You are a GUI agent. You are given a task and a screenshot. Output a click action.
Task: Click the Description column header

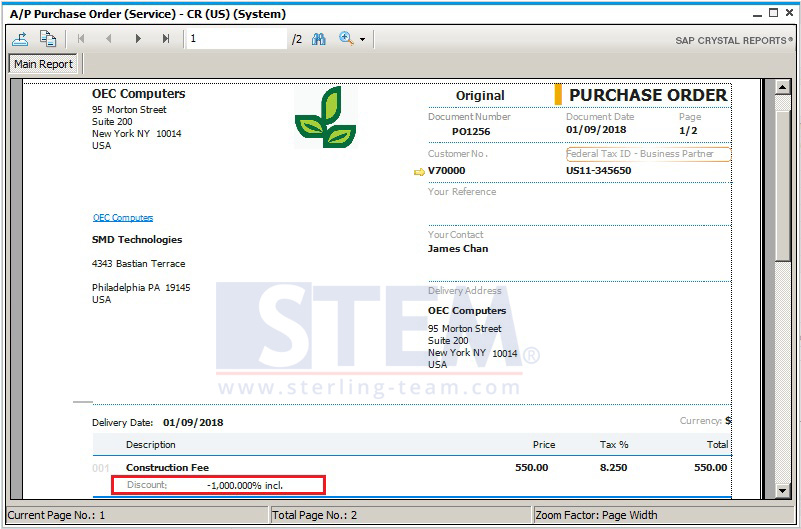click(151, 445)
